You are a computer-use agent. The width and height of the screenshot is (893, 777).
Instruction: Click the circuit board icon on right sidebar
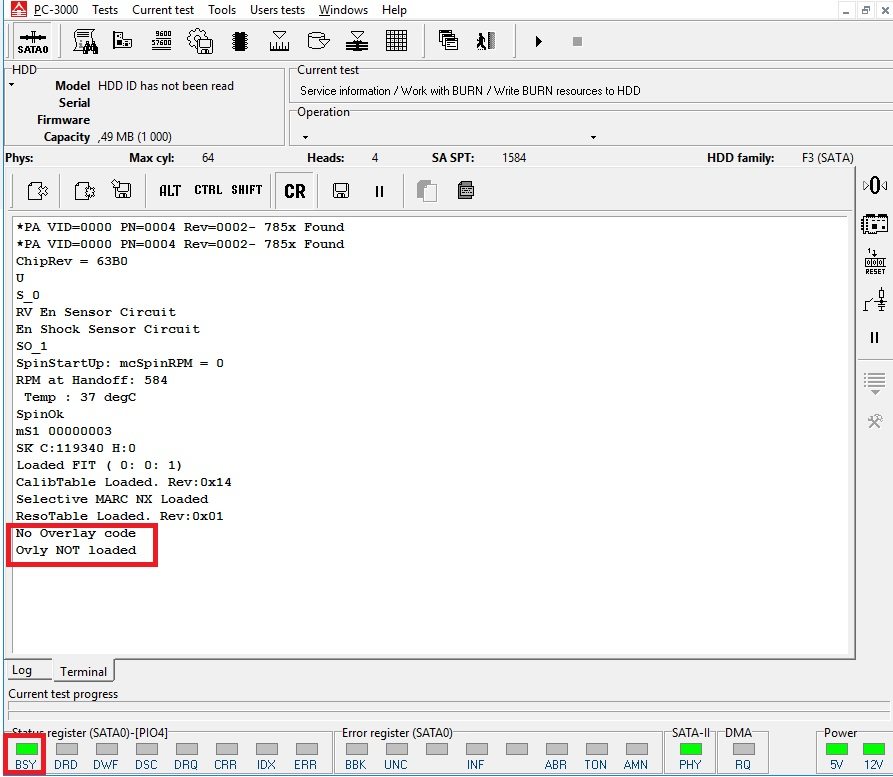pos(875,224)
